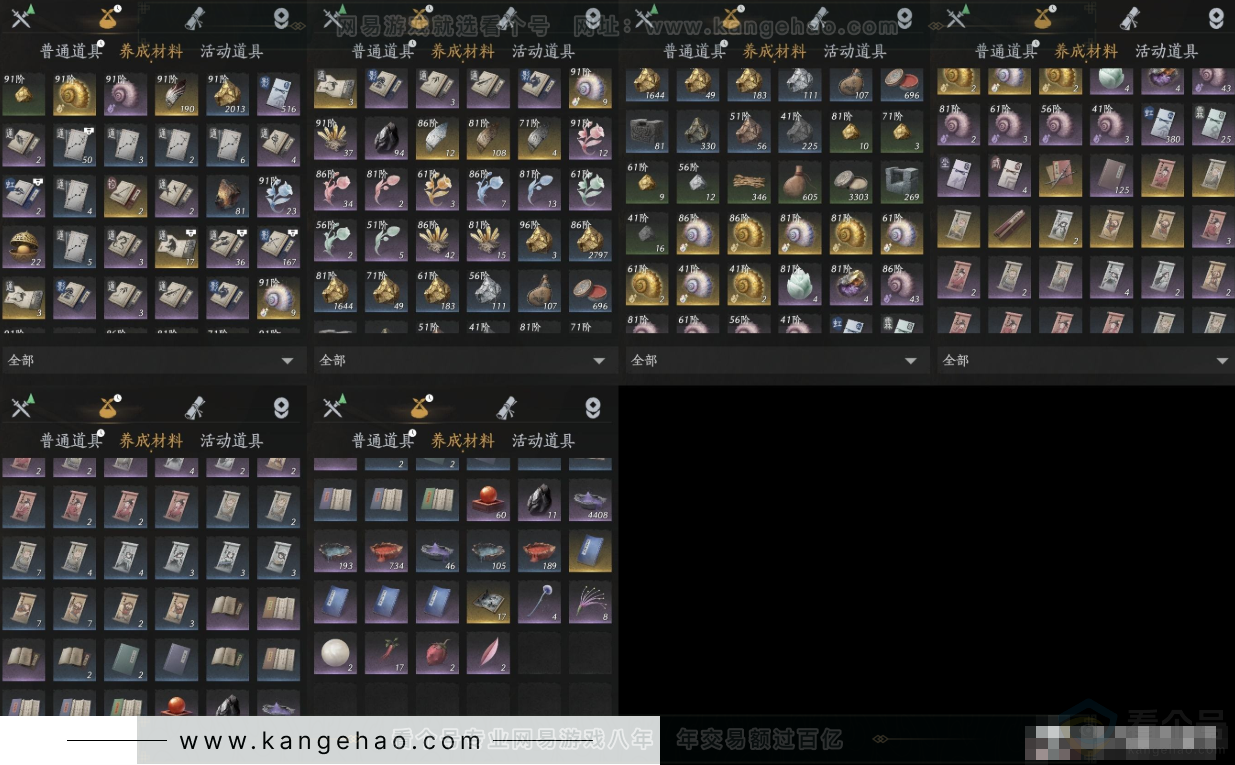Open 养成材料 tab in bottom-middle panel

point(463,440)
